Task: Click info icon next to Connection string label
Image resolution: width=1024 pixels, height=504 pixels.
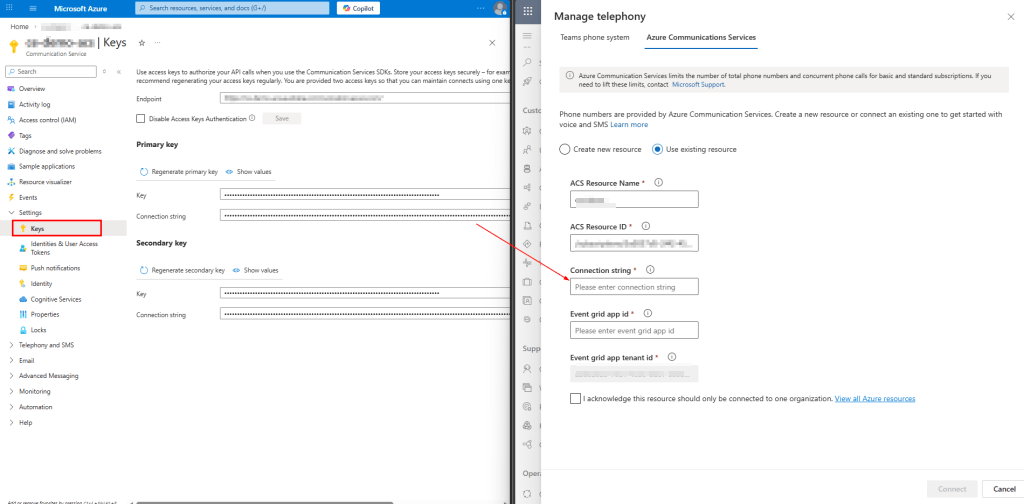Action: click(x=650, y=270)
